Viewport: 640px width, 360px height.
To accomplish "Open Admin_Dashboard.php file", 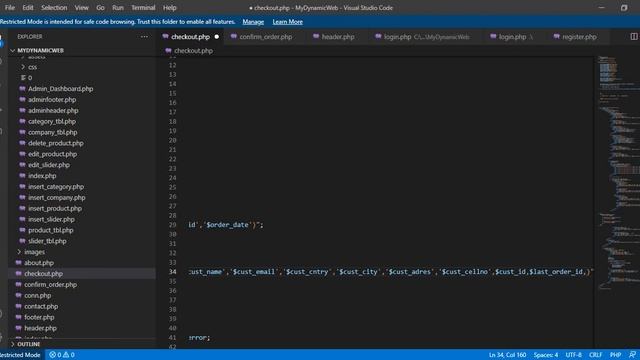I will click(60, 89).
